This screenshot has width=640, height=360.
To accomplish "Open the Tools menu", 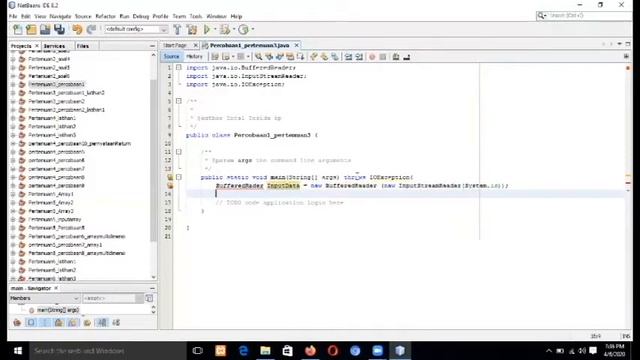I will click(x=196, y=16).
